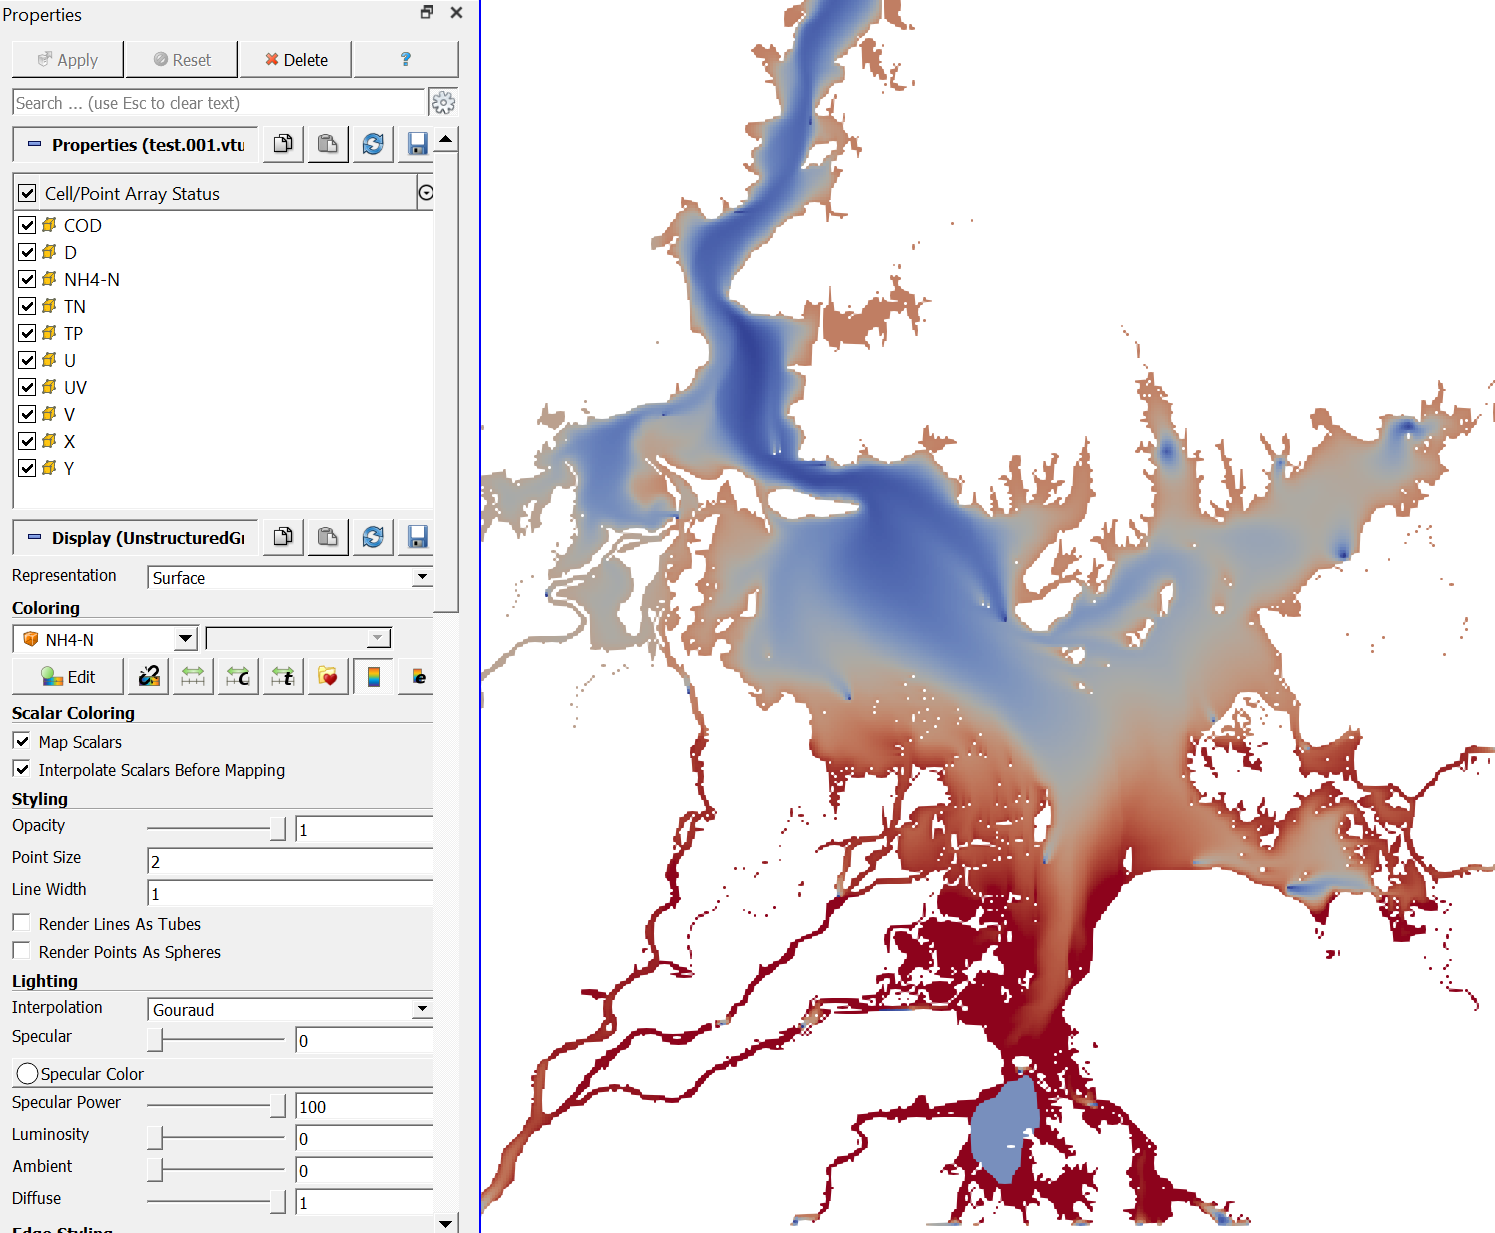This screenshot has height=1233, width=1495.
Task: Toggle Map Scalars checkbox
Action: [21, 741]
